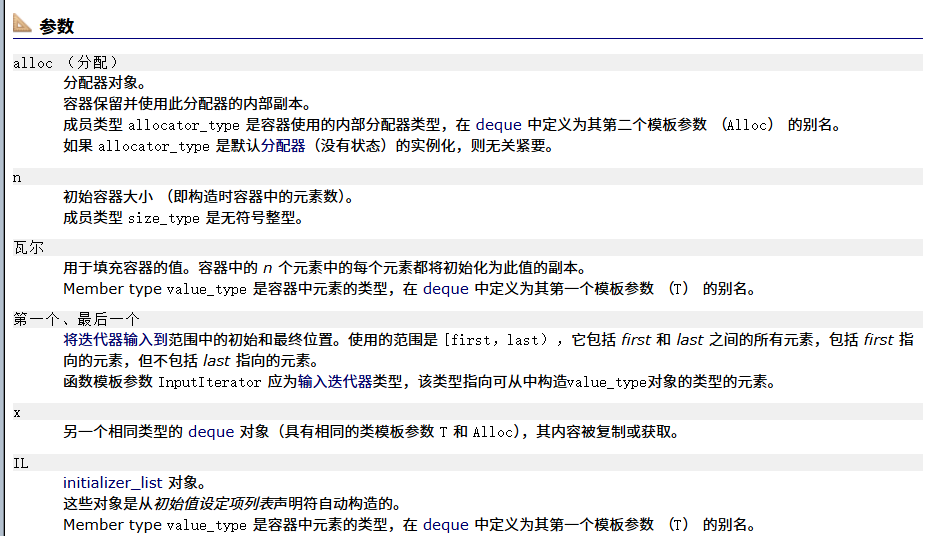Open the 输入迭代器 link after InputIterator
This screenshot has height=536, width=929.
(335, 382)
